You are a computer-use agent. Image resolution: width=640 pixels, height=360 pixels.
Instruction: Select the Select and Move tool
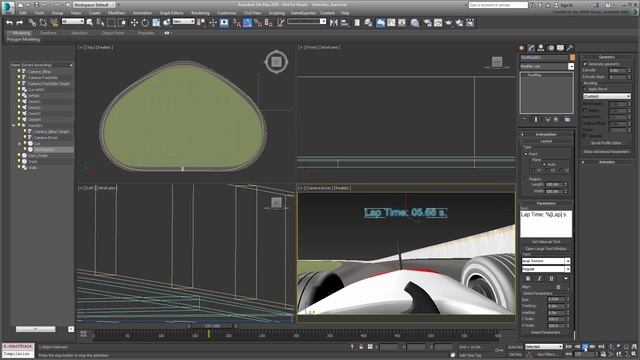tap(134, 23)
